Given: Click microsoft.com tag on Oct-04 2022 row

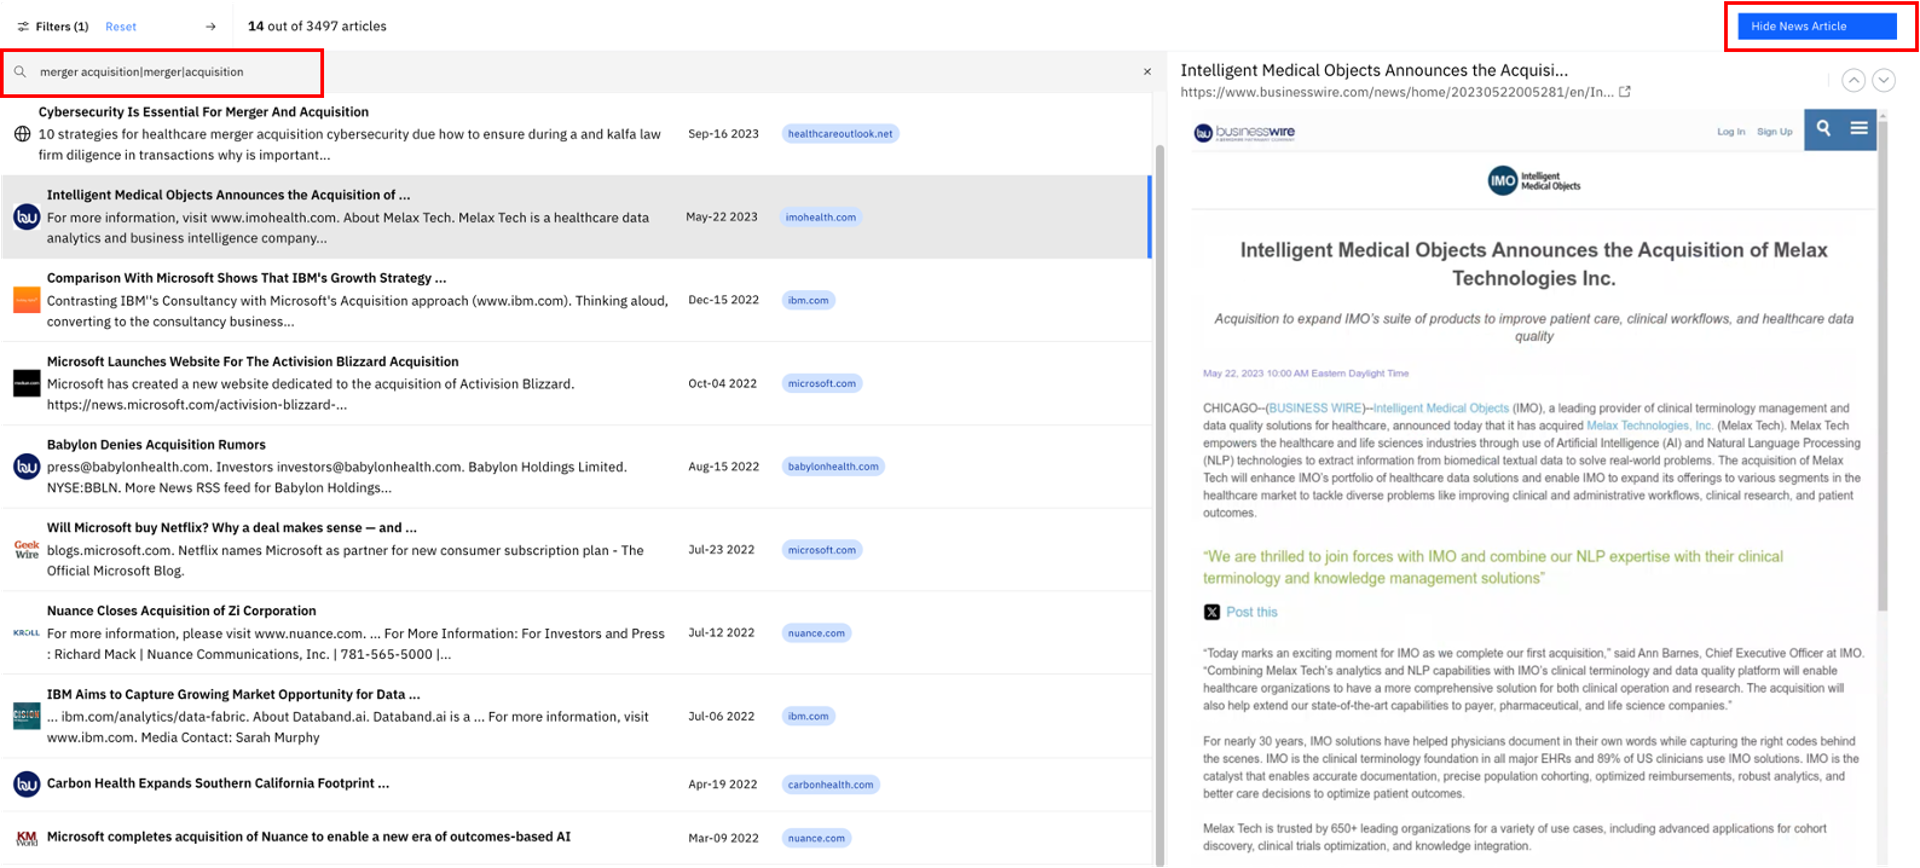Looking at the screenshot, I should pos(822,383).
